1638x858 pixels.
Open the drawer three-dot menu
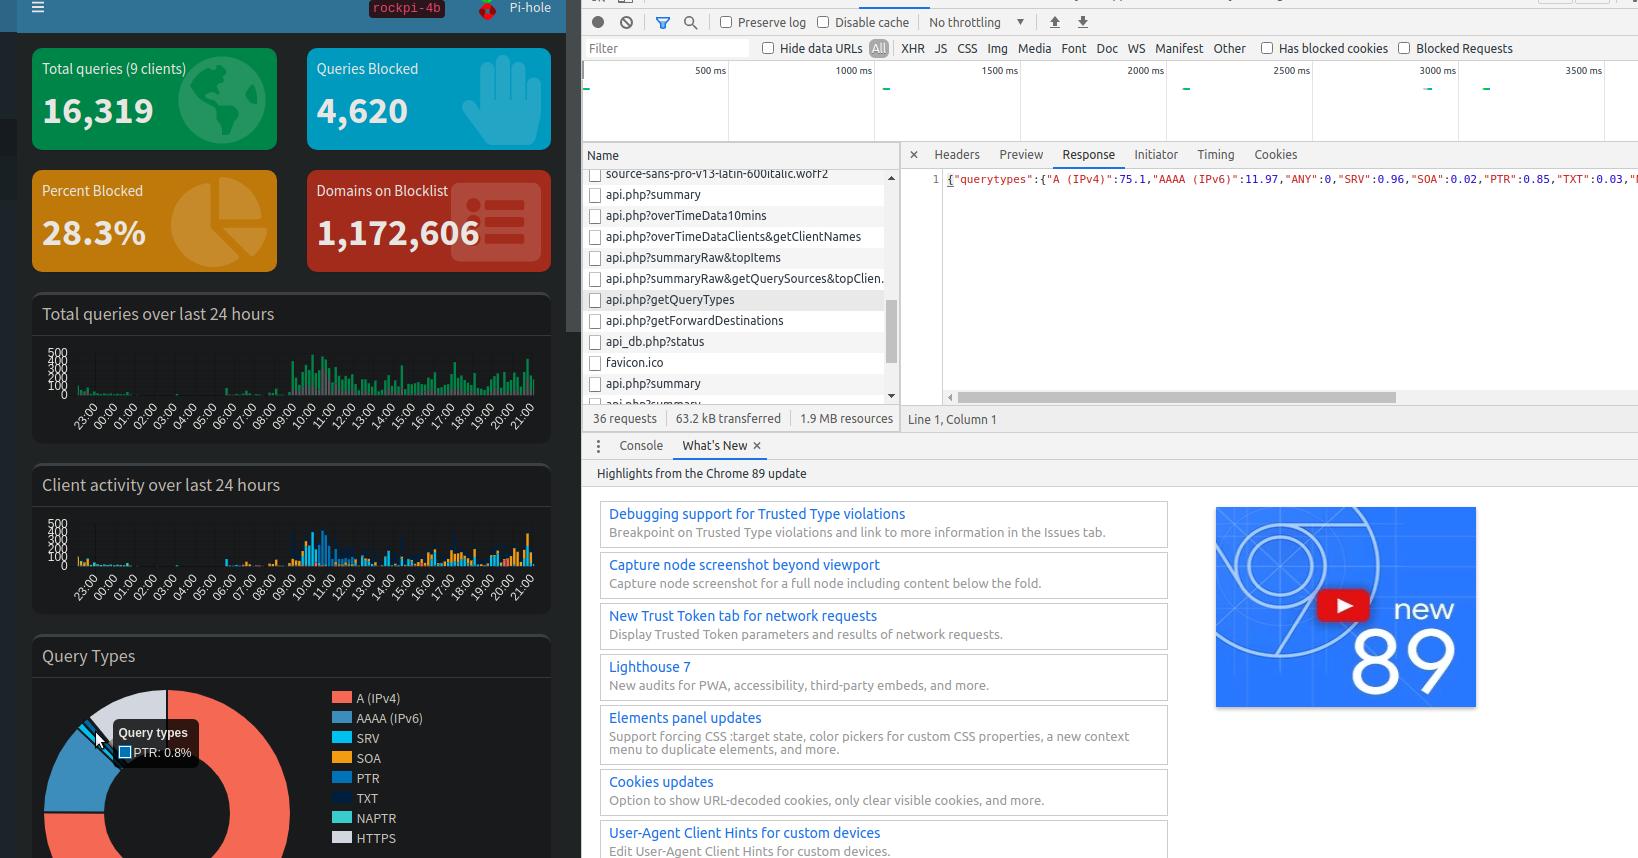tap(598, 446)
